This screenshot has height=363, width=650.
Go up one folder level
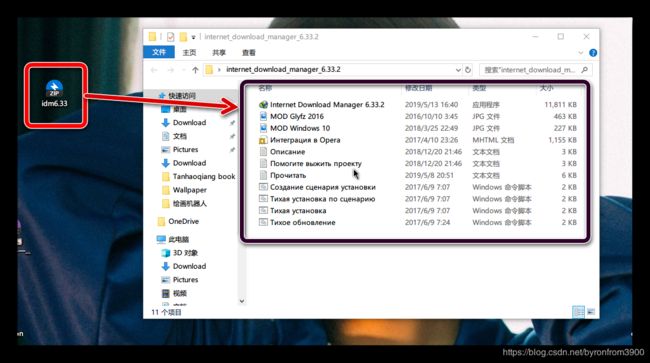(x=195, y=70)
